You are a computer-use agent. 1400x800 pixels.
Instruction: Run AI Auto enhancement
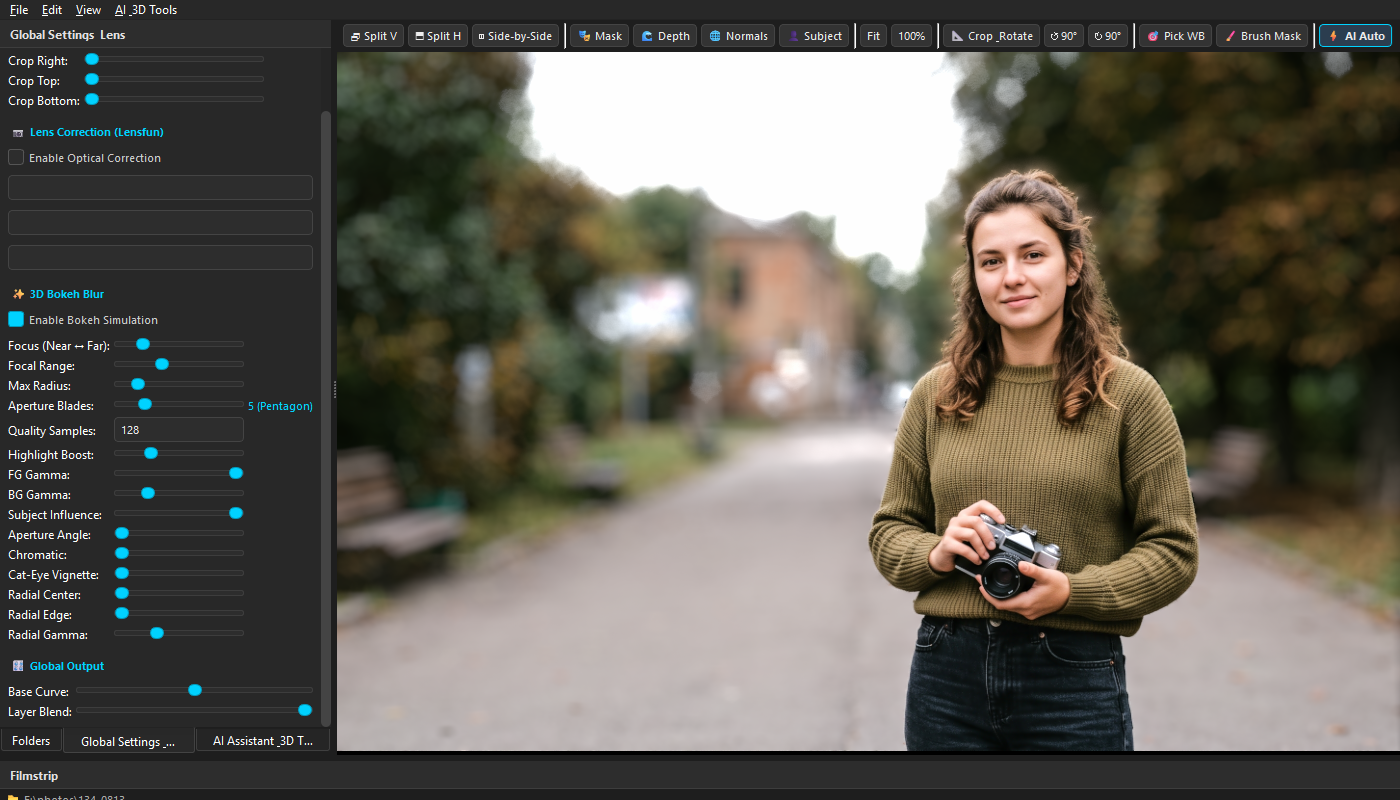(1355, 36)
